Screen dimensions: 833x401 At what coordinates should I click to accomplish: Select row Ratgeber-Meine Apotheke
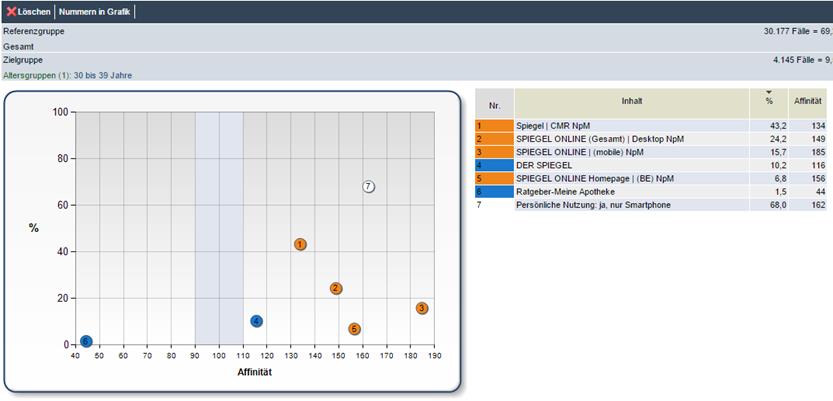pos(632,192)
